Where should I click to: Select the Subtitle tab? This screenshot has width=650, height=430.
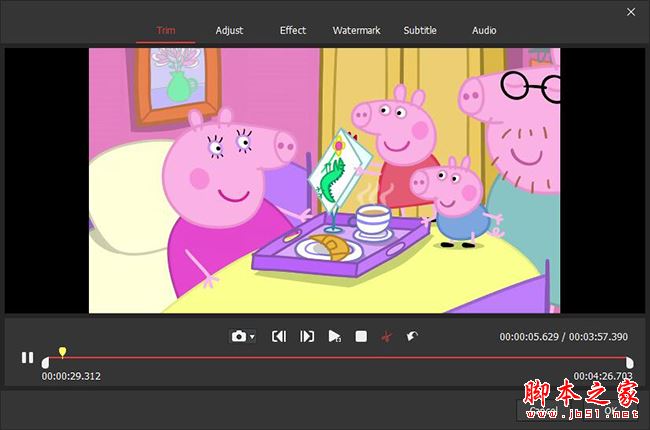point(420,30)
